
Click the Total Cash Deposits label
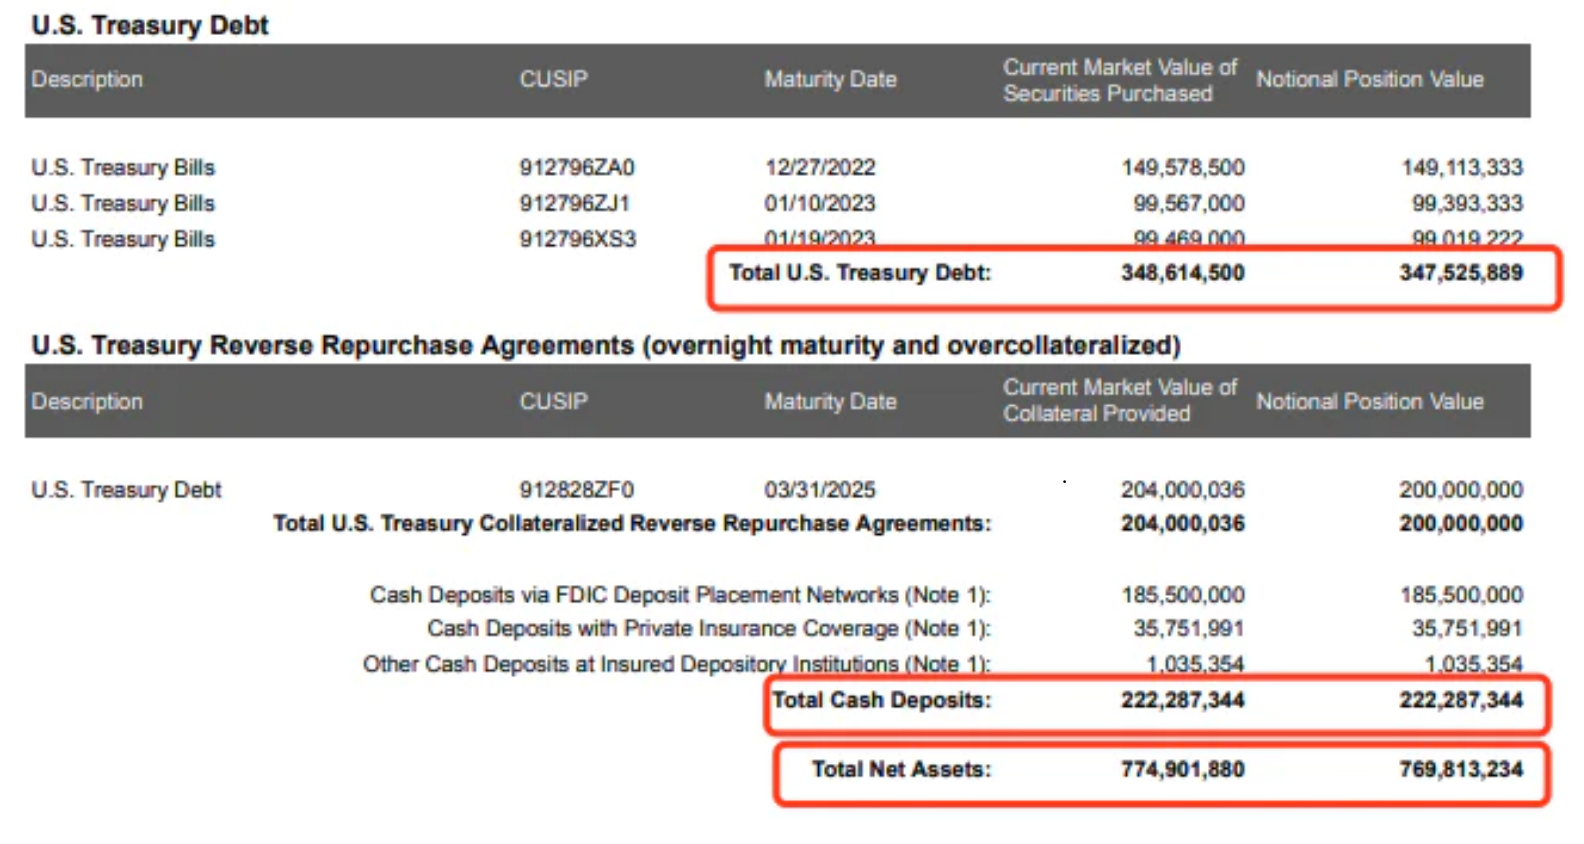pos(881,700)
